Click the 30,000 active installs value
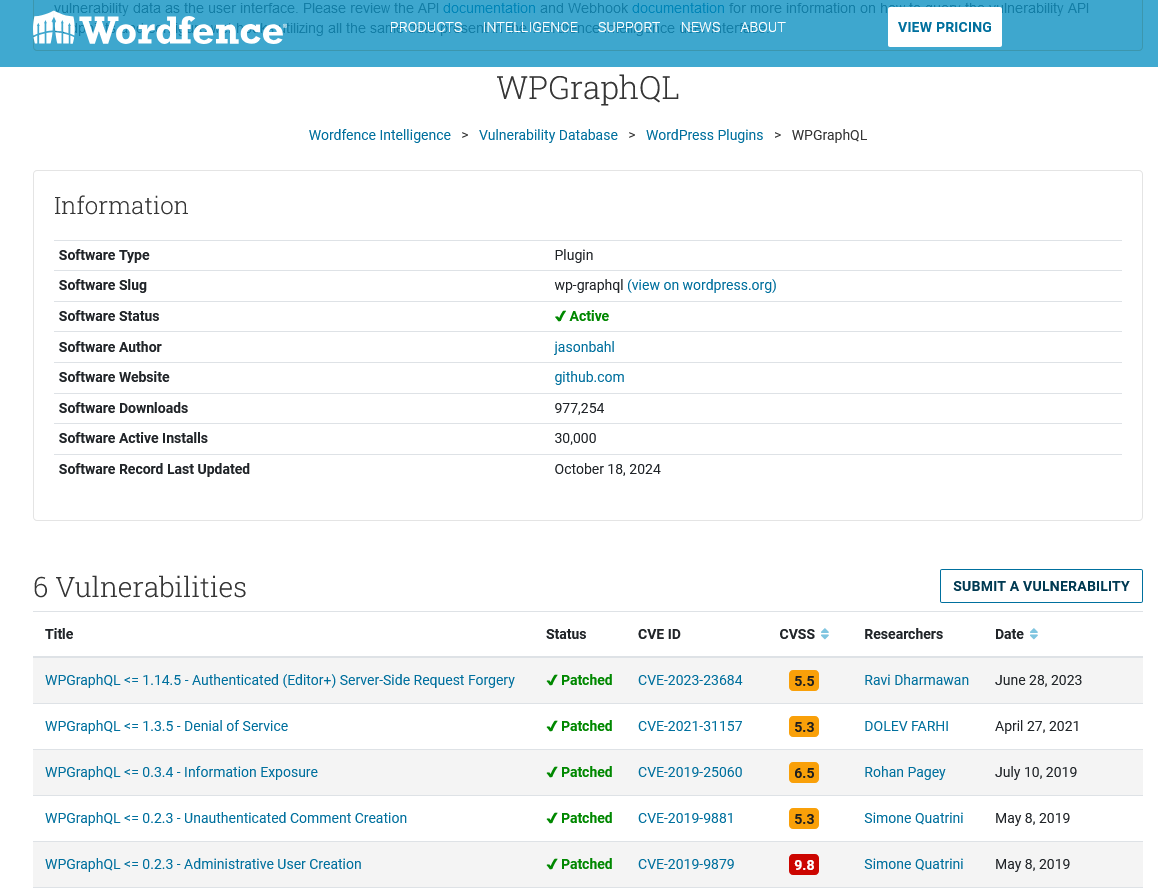Viewport: 1158px width, 894px height. [x=575, y=439]
